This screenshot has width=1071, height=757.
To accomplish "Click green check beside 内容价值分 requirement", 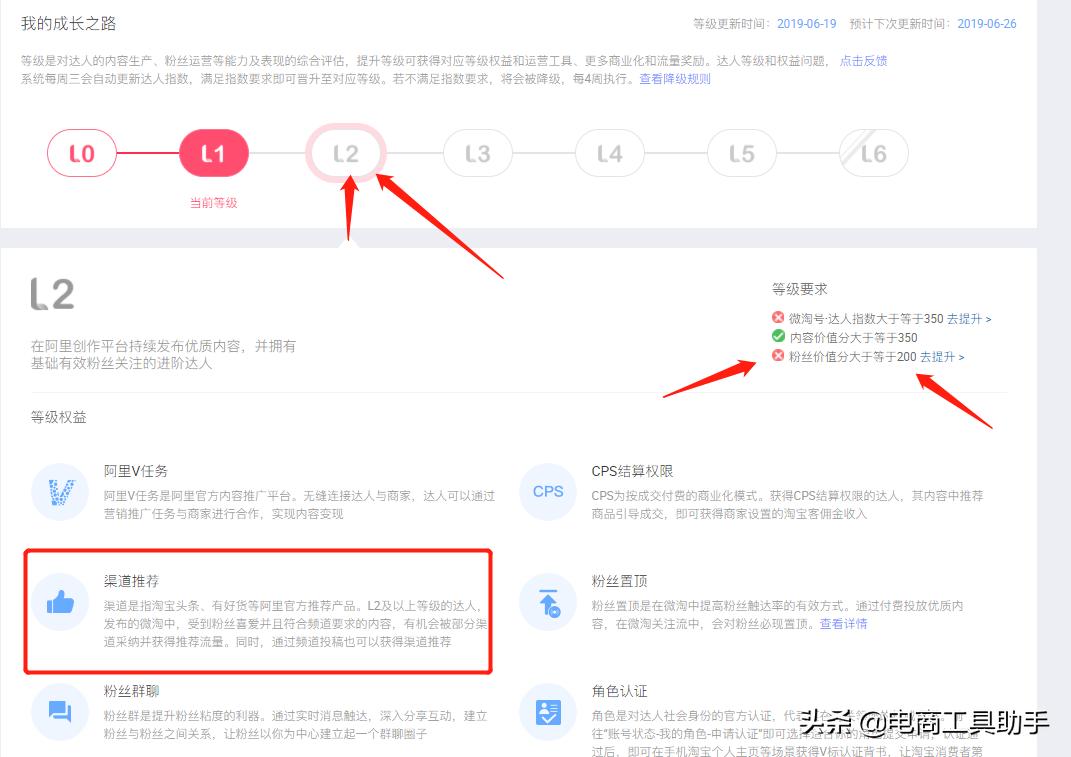I will pyautogui.click(x=778, y=336).
